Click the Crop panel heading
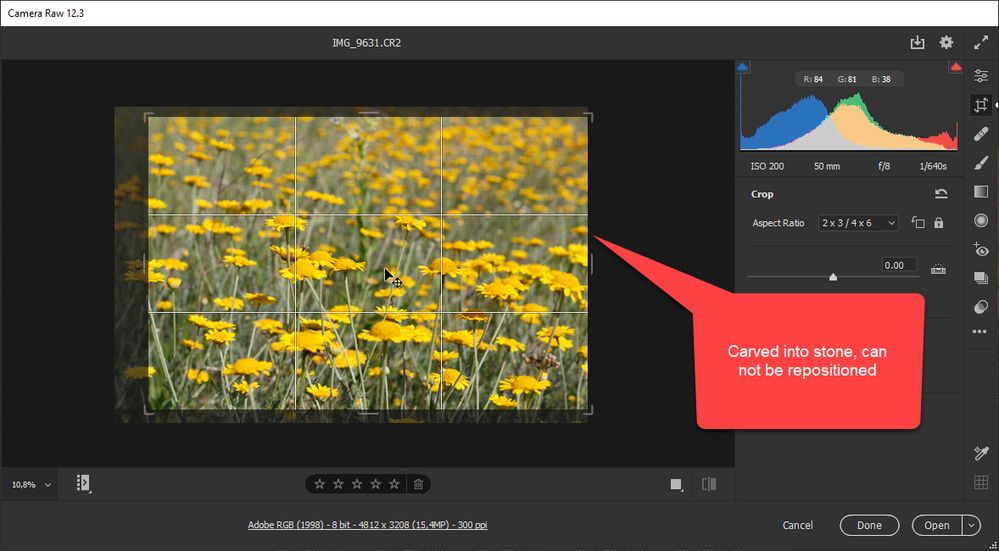The height and width of the screenshot is (551, 999). tap(762, 194)
